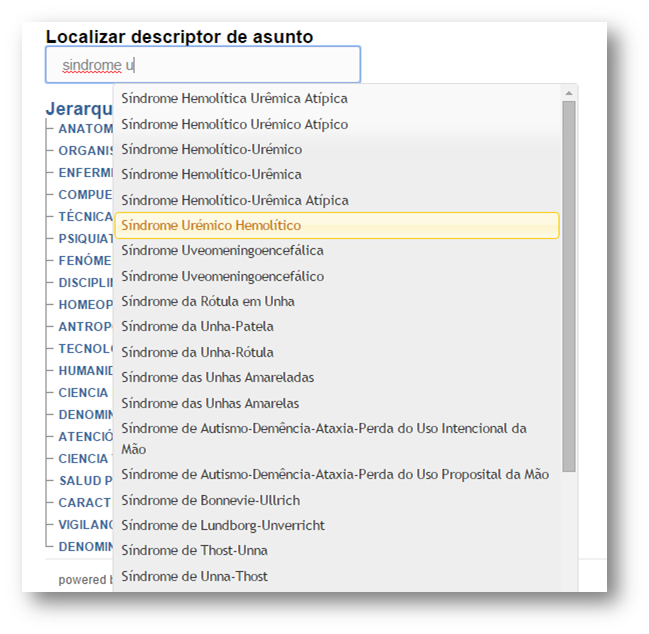Open the TÉCNICA hierarchy category
649x634 pixels.
[86, 216]
